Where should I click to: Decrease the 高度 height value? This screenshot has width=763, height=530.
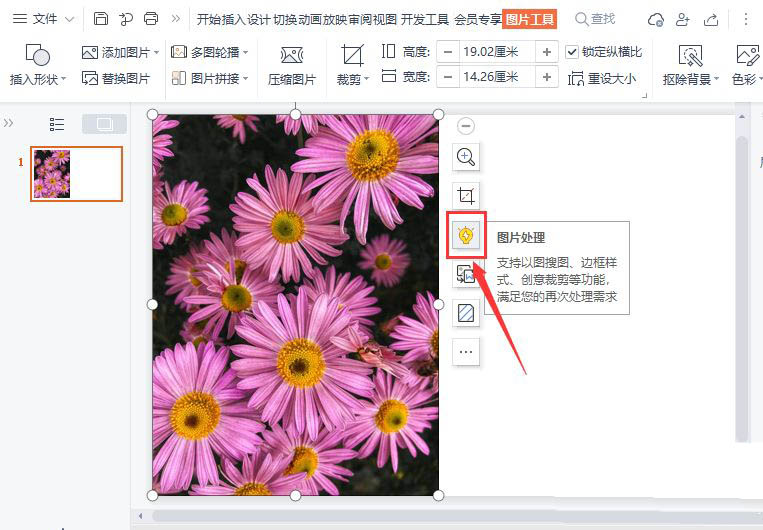pos(448,52)
